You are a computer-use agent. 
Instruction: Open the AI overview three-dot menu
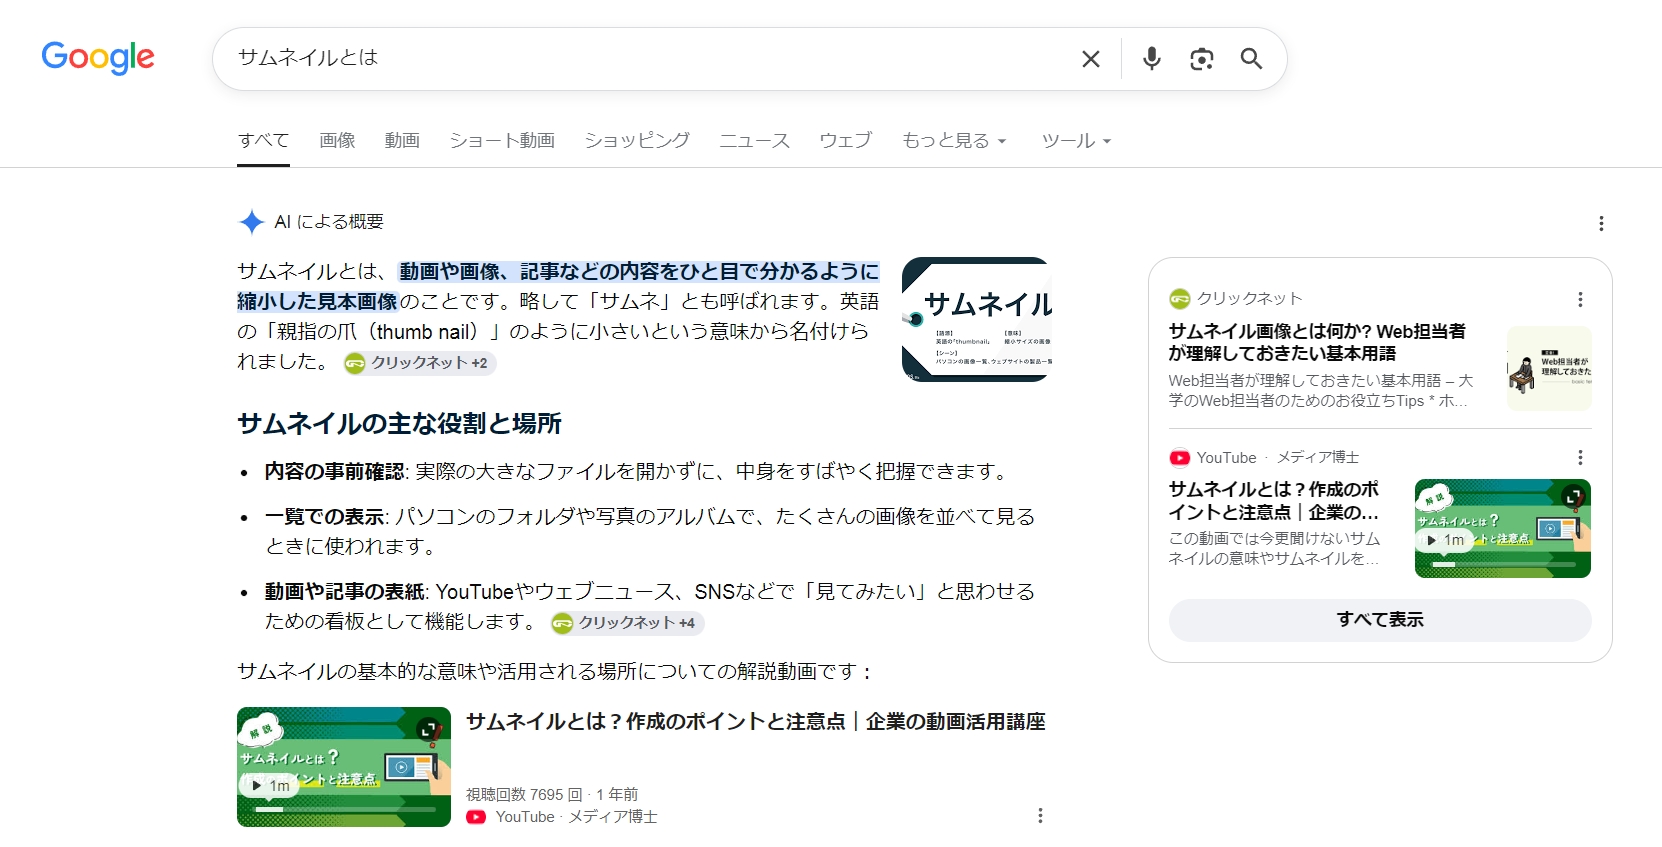[1601, 224]
